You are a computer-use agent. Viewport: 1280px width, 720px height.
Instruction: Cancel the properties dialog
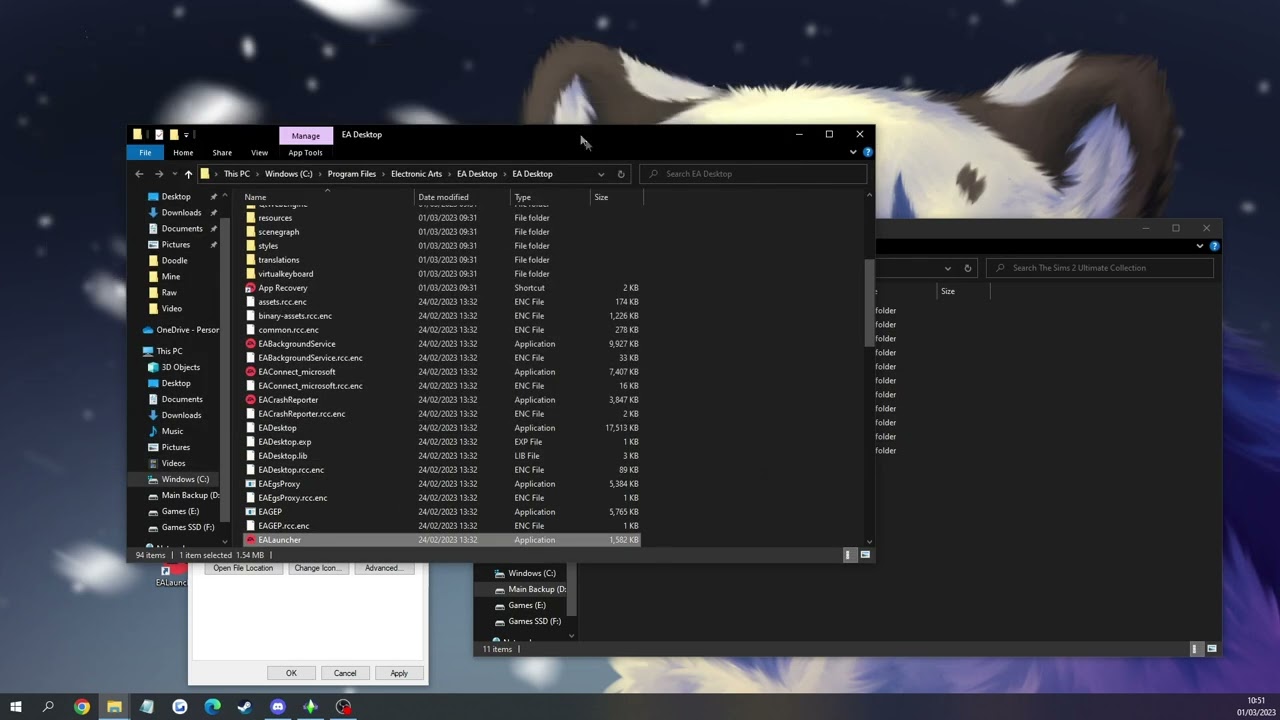point(345,673)
